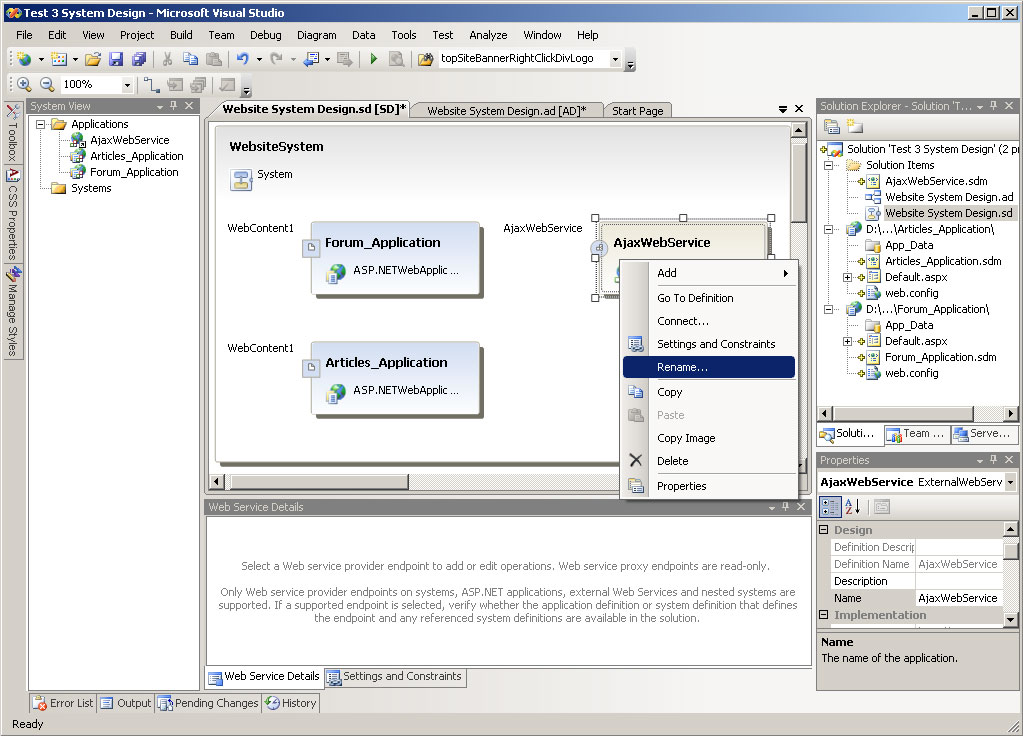Click the New Project toolbar icon
1023x736 pixels.
(x=24, y=59)
